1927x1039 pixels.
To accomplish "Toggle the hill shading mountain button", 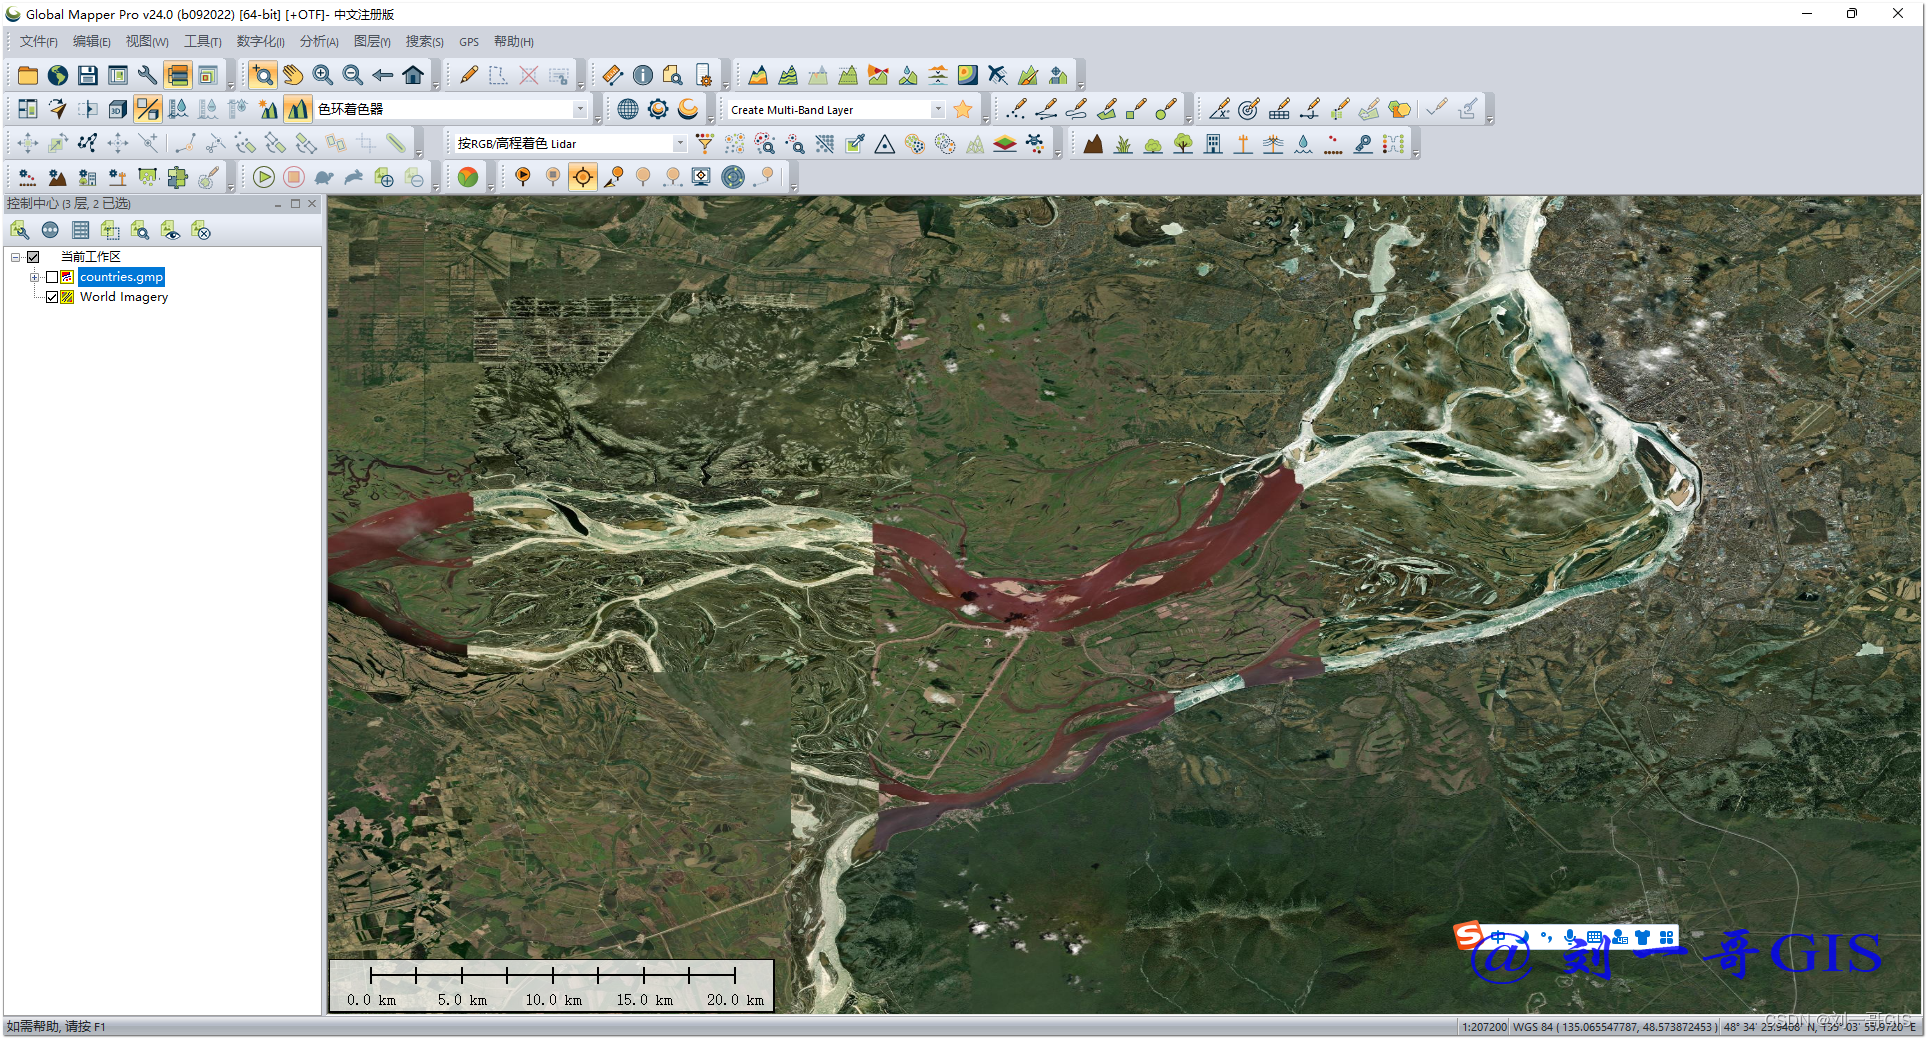I will click(x=297, y=109).
